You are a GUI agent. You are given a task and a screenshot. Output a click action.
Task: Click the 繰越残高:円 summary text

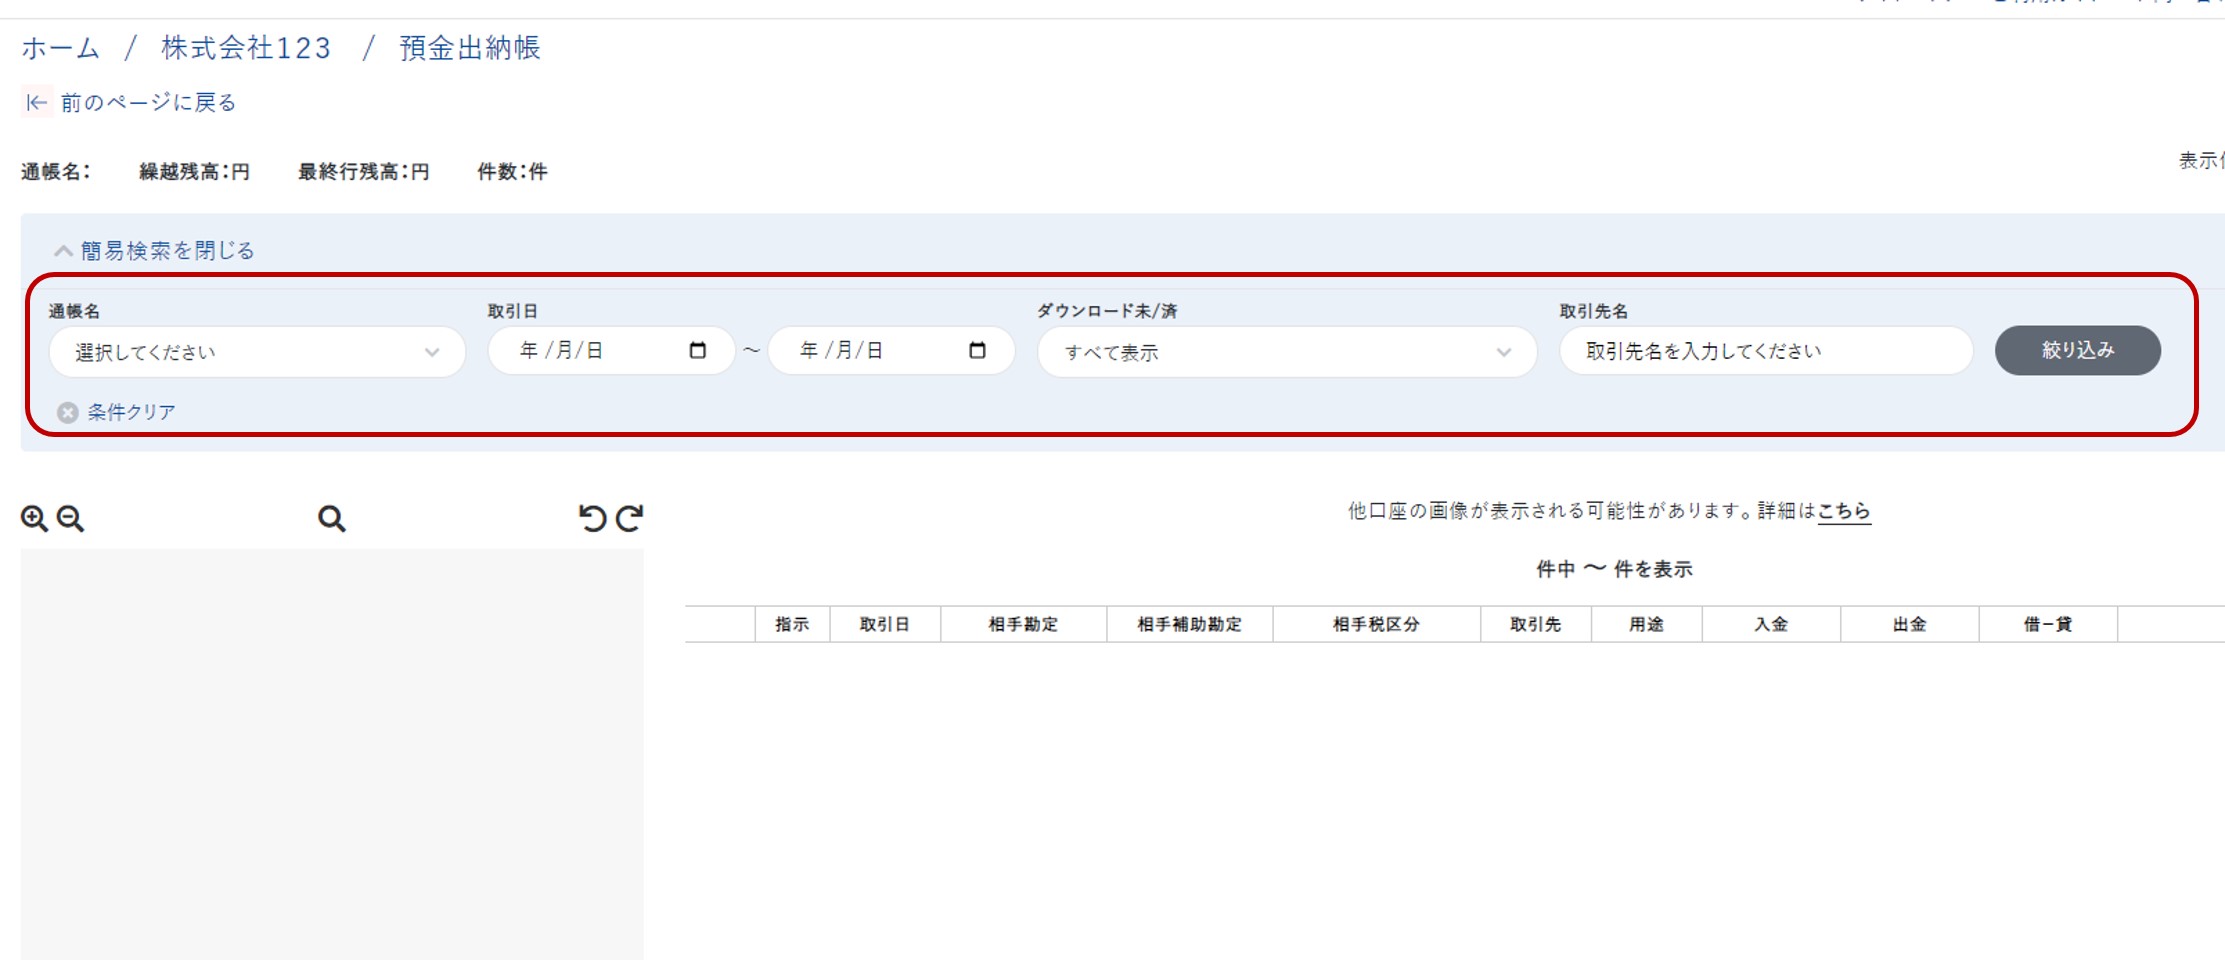[x=194, y=172]
